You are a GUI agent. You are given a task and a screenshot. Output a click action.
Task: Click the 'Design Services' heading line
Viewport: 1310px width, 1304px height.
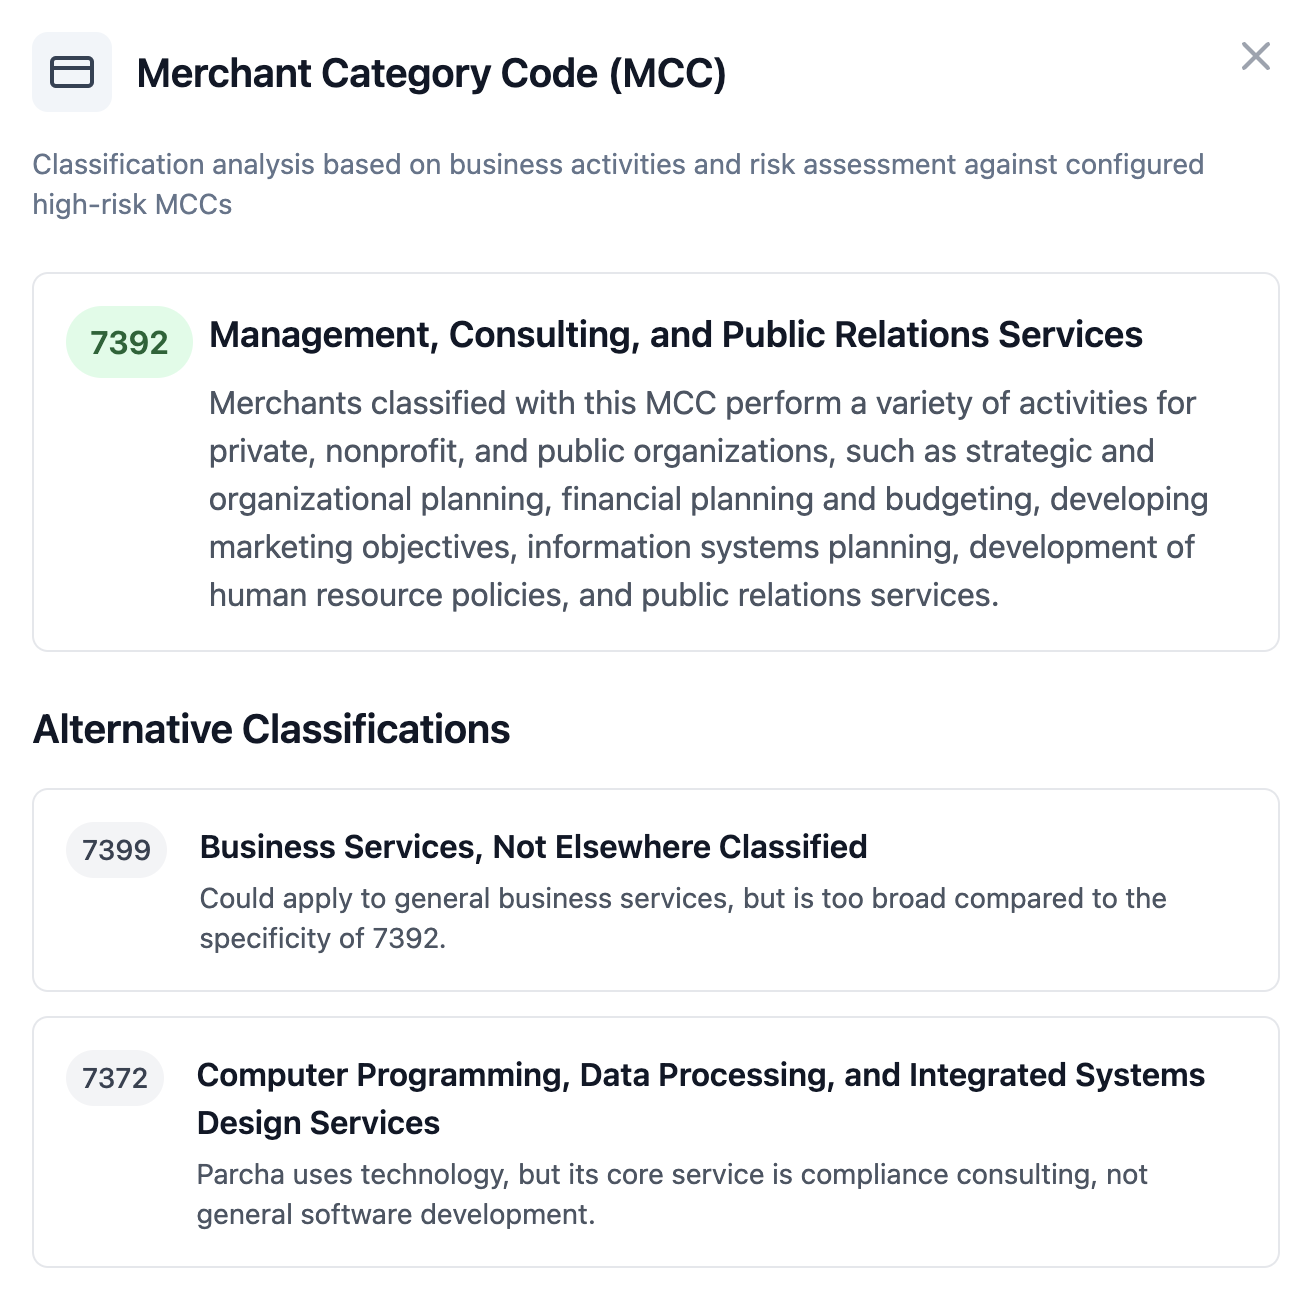coord(318,1123)
